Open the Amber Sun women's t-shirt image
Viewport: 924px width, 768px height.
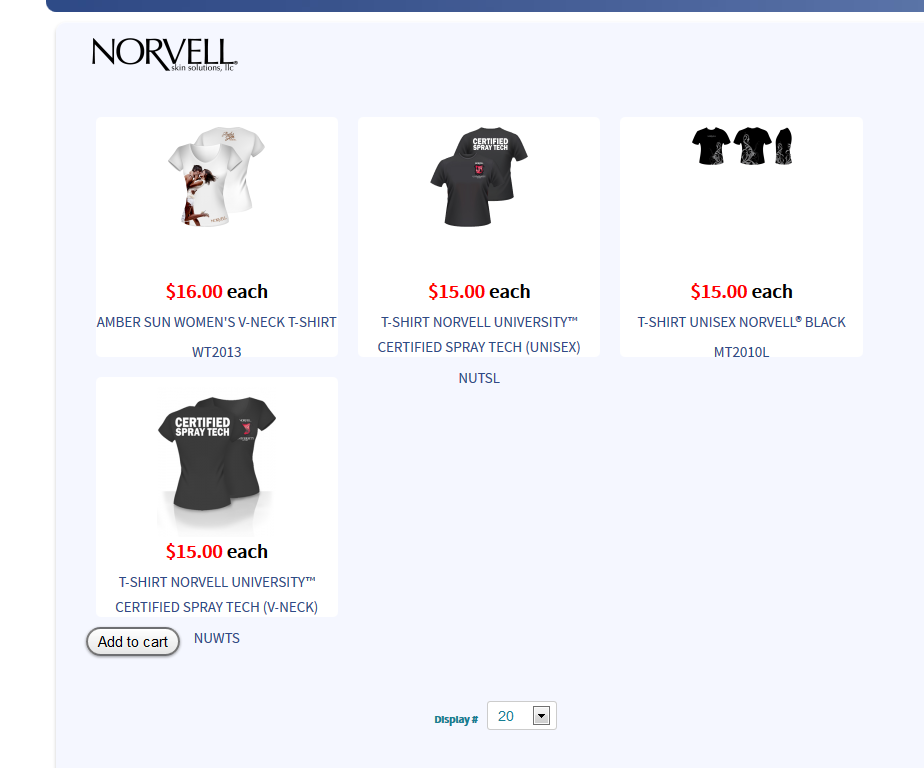(x=216, y=176)
